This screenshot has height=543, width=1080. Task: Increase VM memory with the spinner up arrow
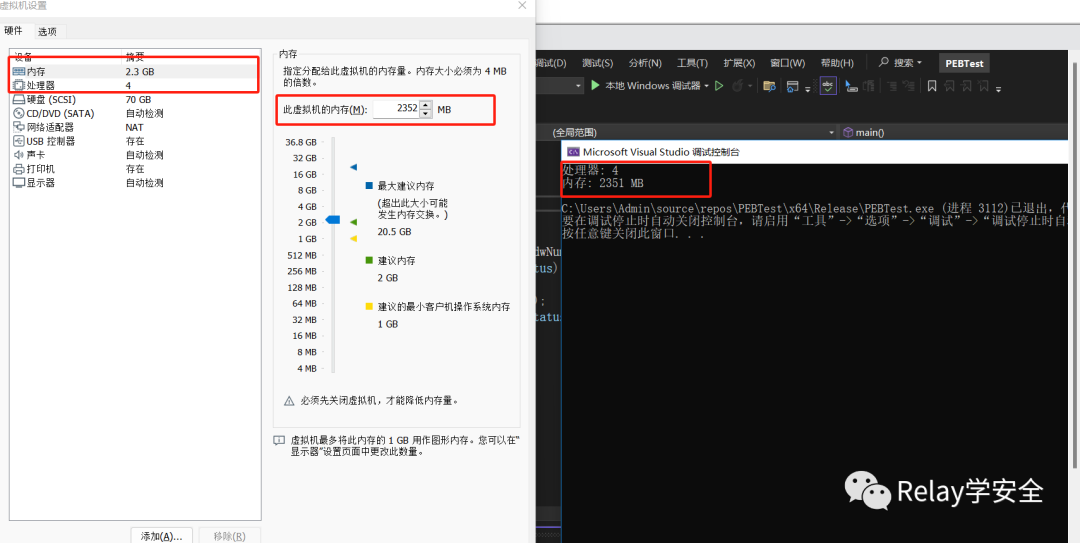click(x=426, y=105)
